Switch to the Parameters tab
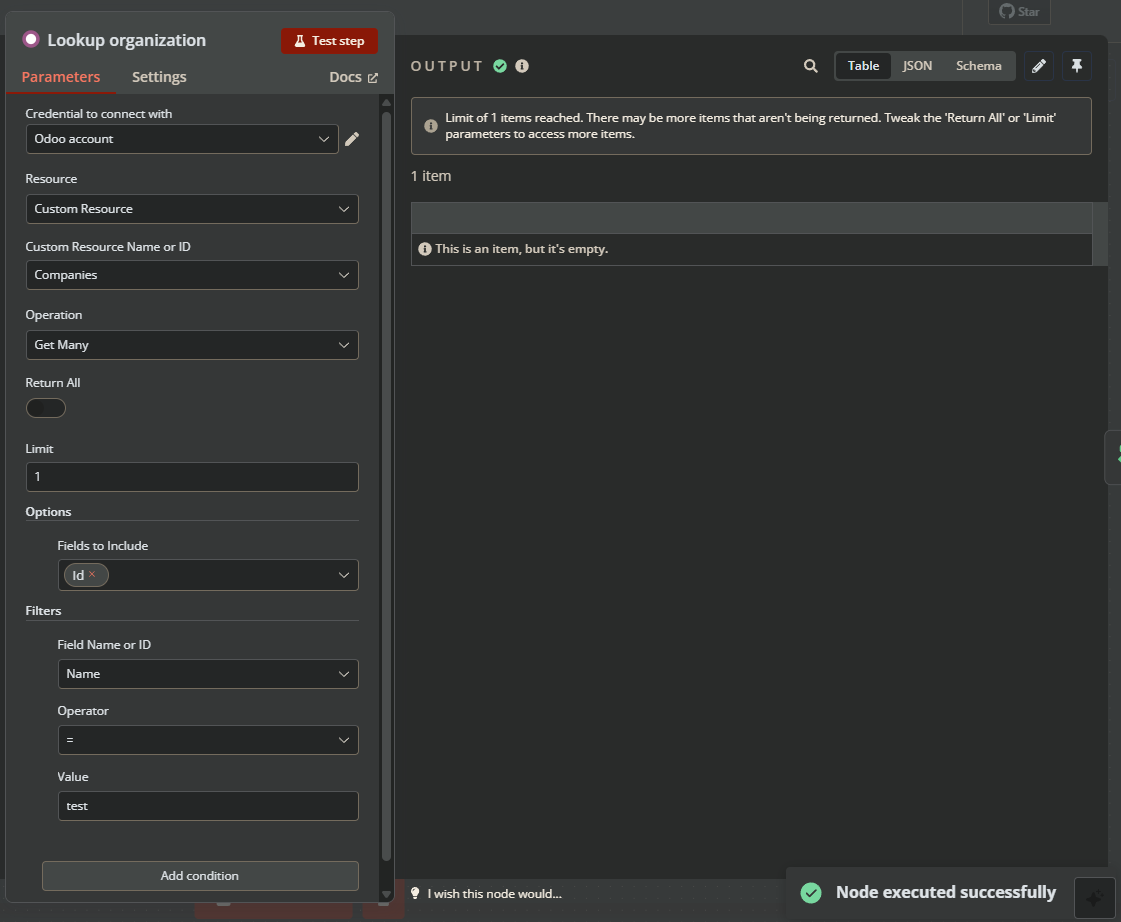This screenshot has height=922, width=1121. tap(61, 77)
